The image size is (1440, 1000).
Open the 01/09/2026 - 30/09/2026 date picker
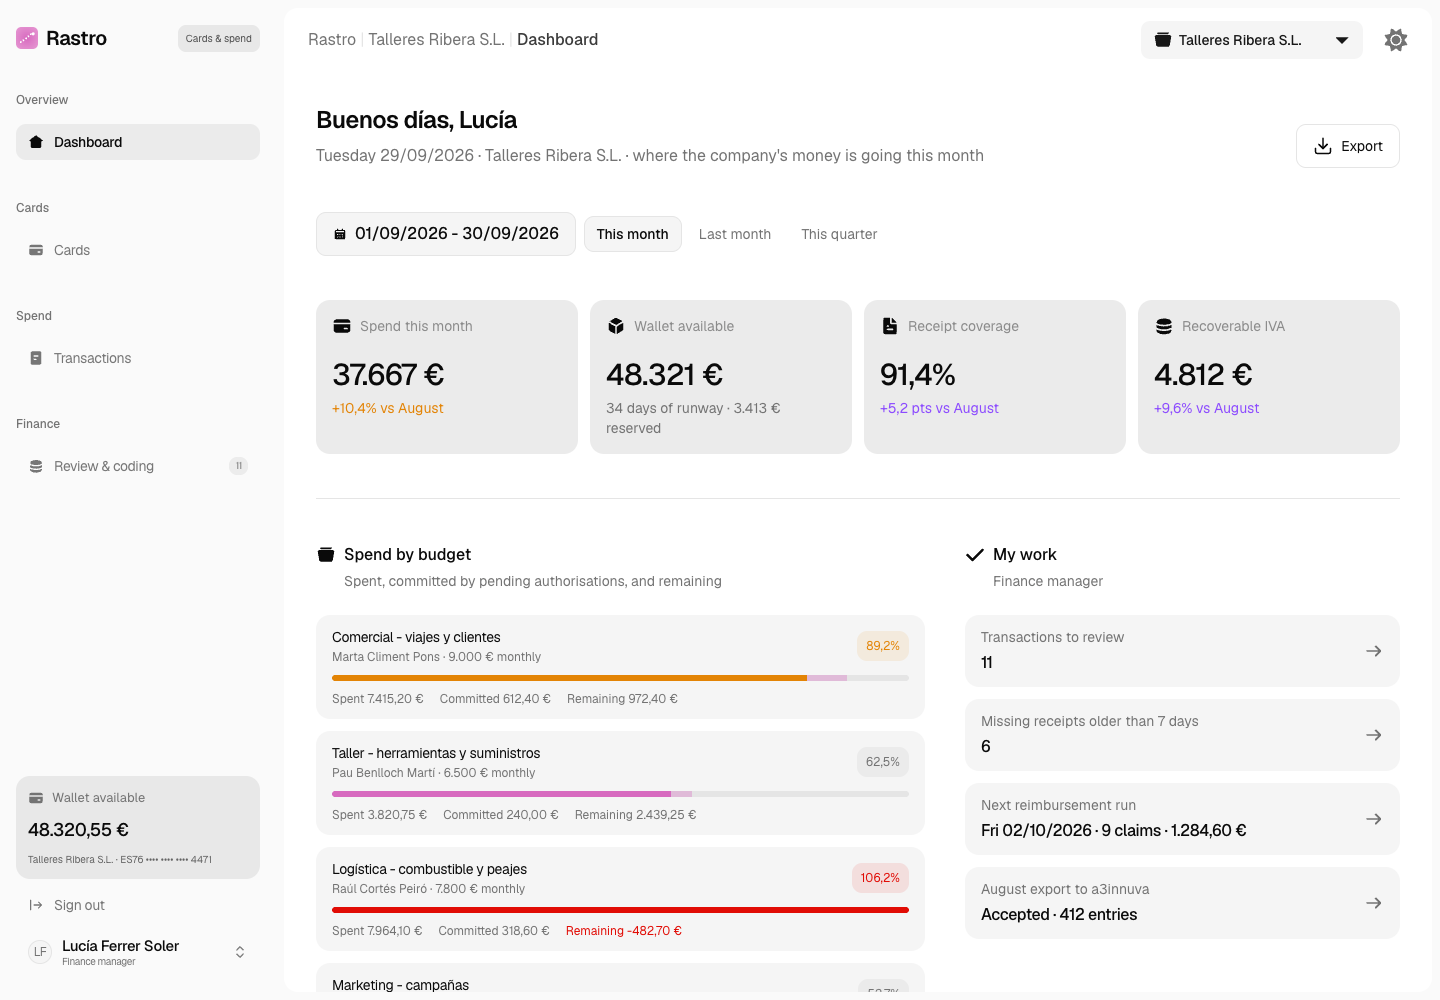pos(446,234)
